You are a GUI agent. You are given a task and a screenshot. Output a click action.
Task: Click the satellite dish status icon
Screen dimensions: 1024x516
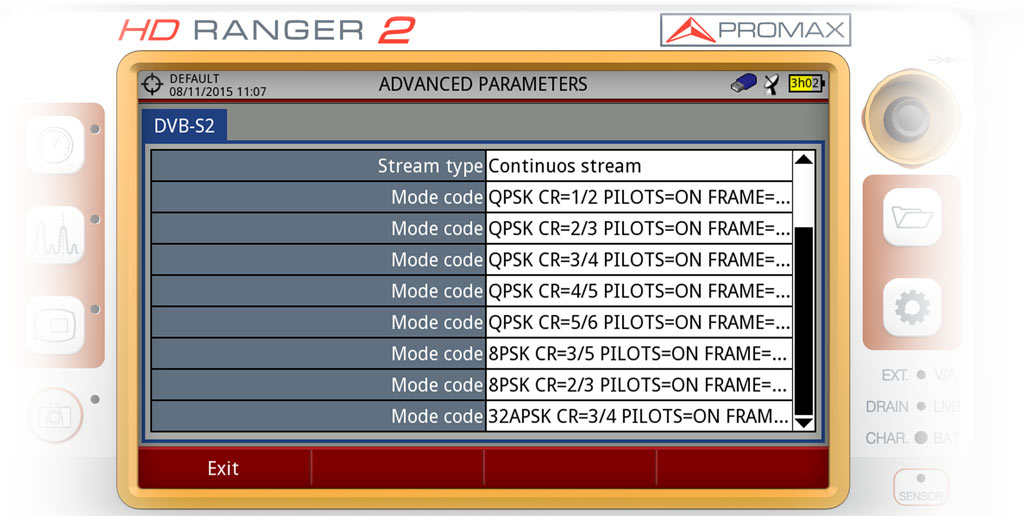[x=770, y=85]
